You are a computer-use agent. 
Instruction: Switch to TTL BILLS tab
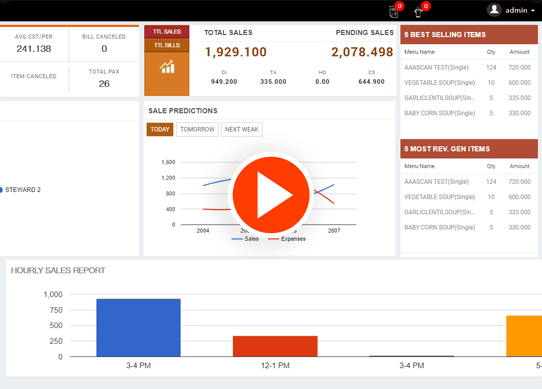167,45
